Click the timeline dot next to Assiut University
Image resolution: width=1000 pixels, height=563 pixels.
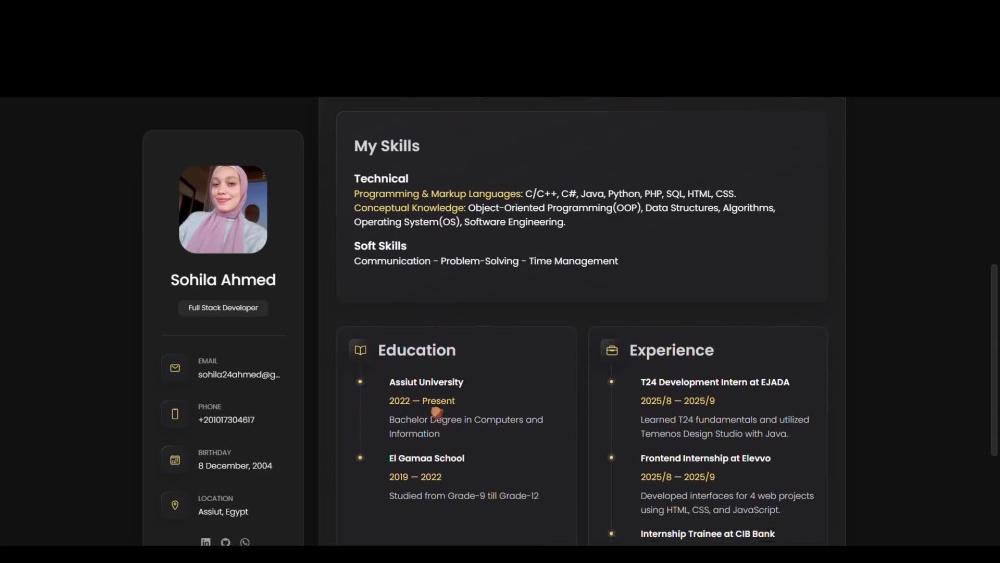pyautogui.click(x=360, y=381)
